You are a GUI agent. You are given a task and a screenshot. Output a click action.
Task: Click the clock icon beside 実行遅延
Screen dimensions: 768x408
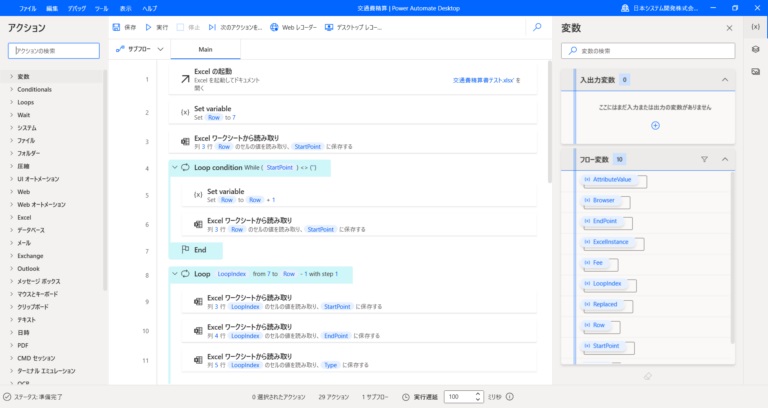pos(406,397)
